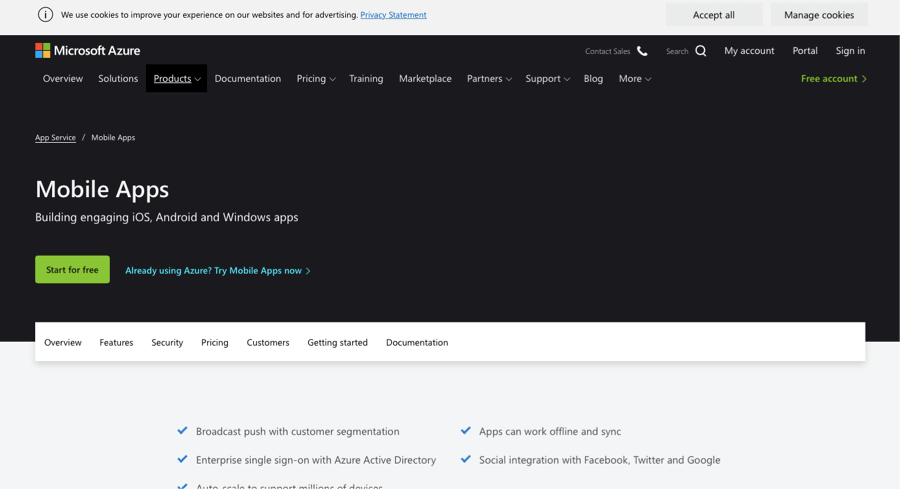Click checkmark beside Broadcast push with customer segmentation

tap(183, 430)
